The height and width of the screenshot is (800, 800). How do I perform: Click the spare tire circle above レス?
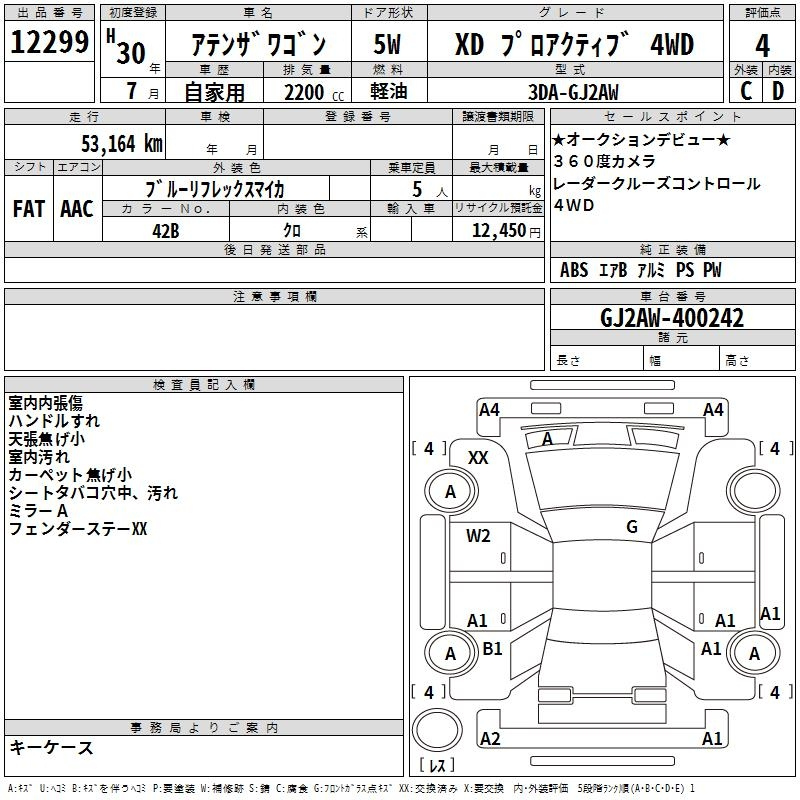(440, 732)
